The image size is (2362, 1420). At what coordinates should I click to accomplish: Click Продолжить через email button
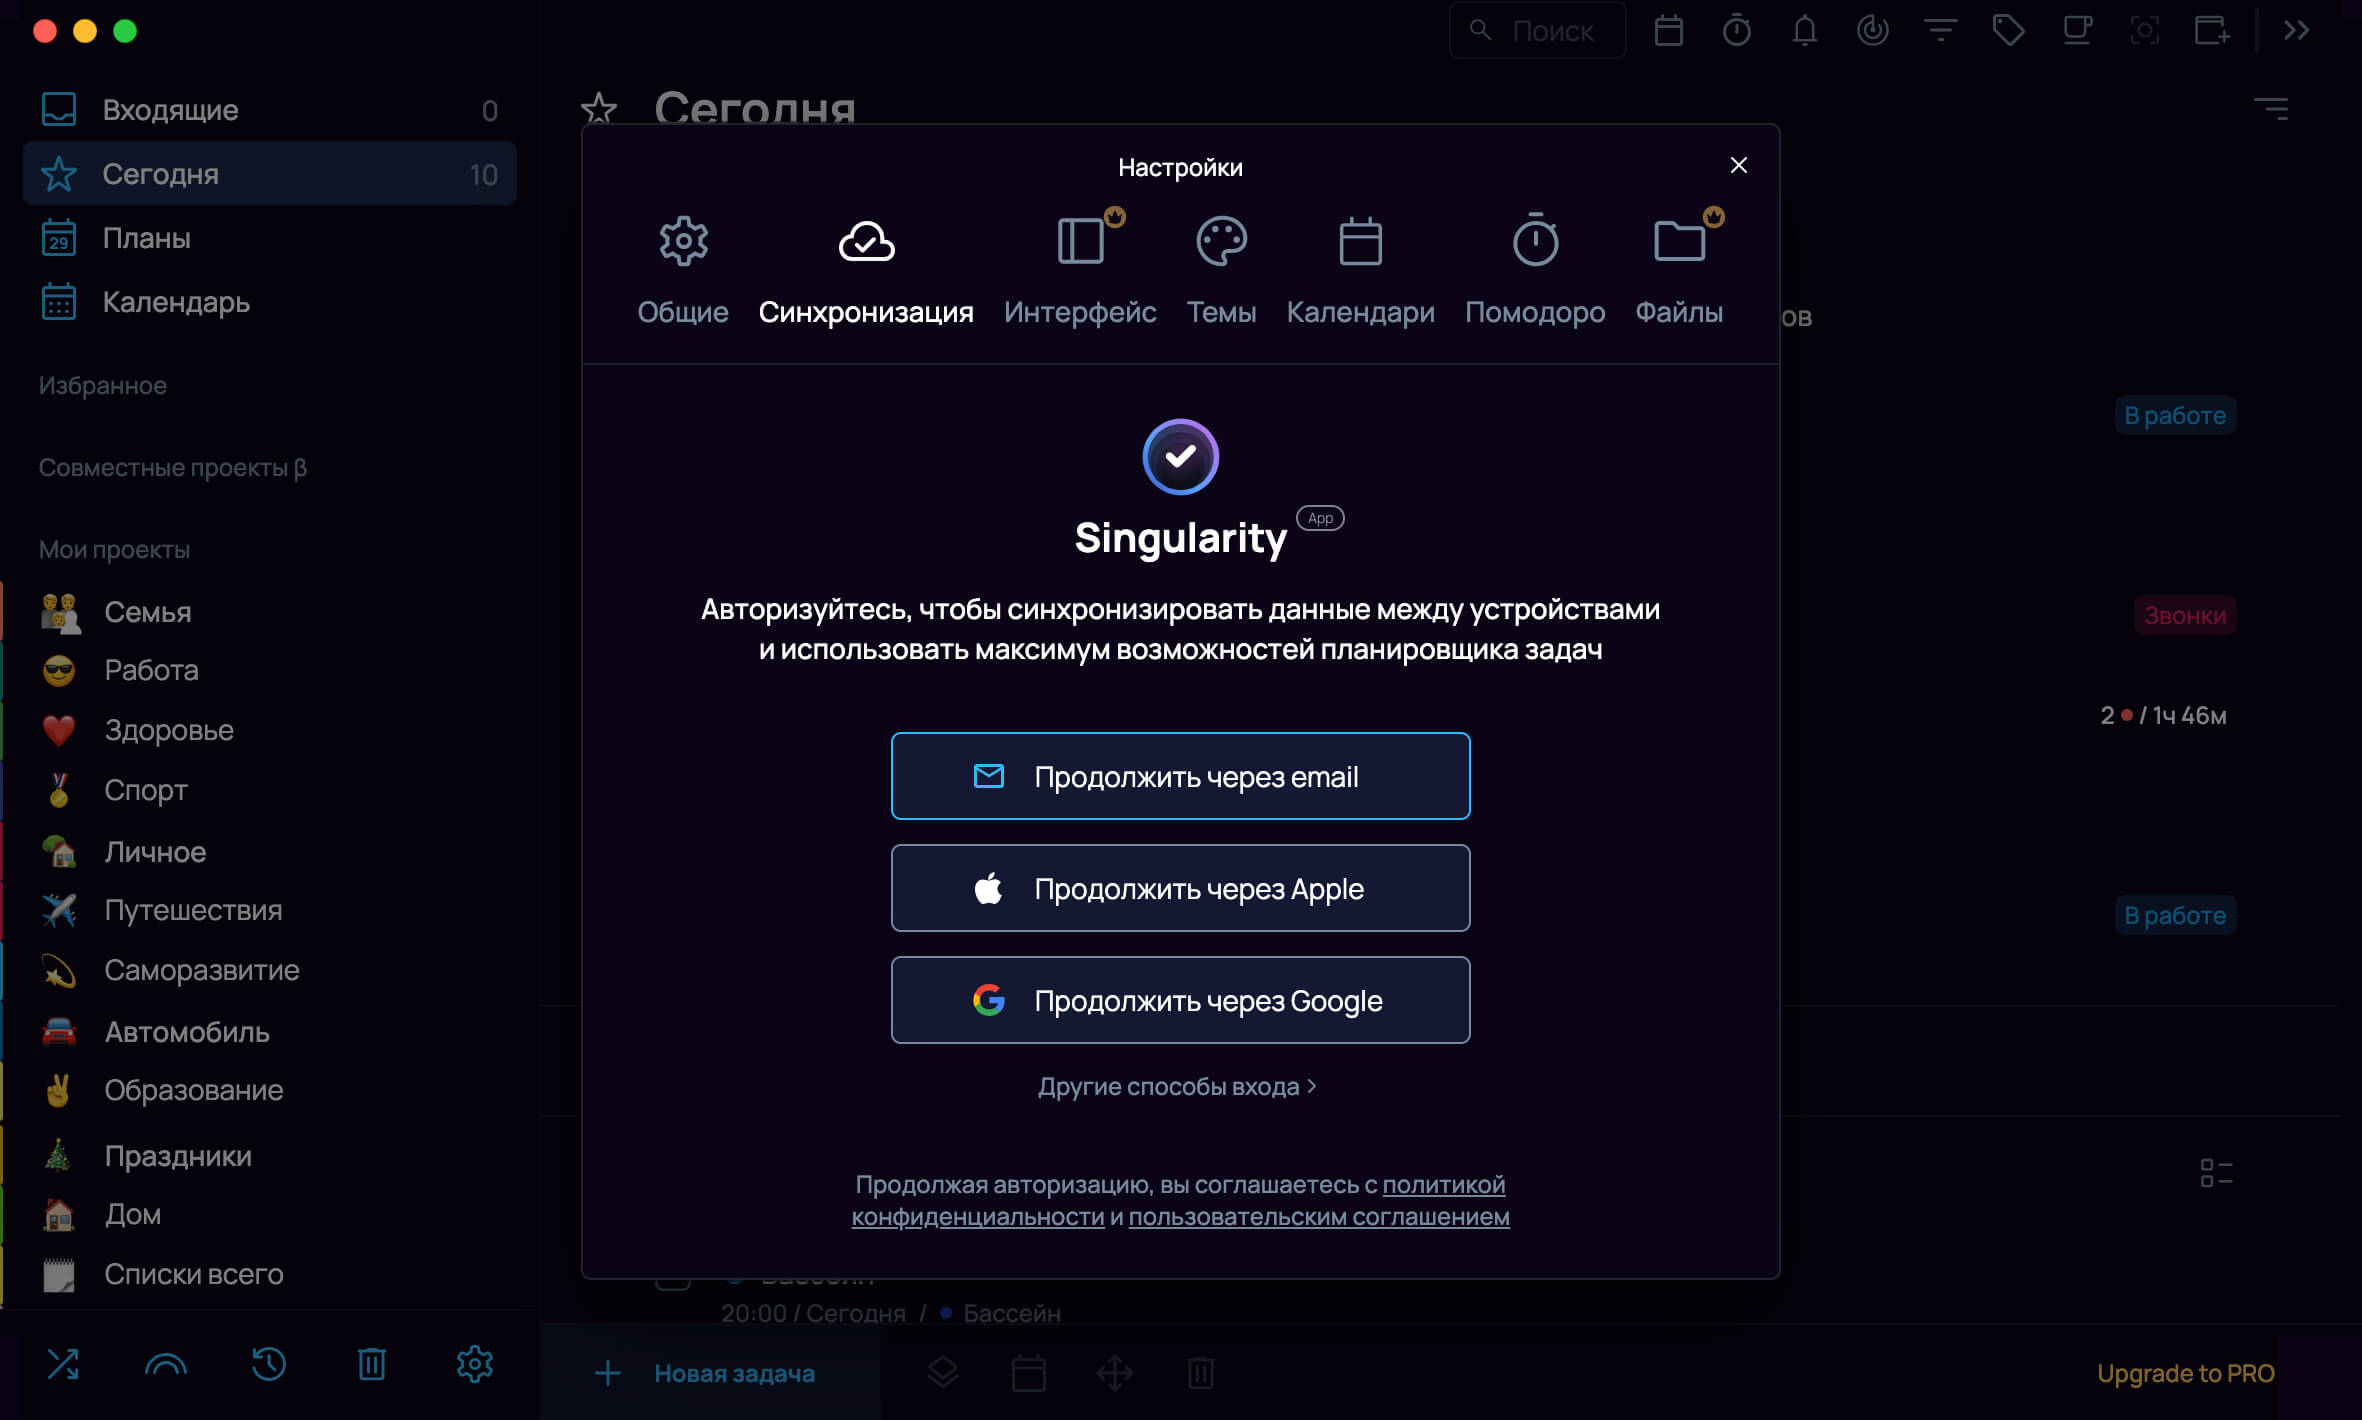click(x=1180, y=776)
